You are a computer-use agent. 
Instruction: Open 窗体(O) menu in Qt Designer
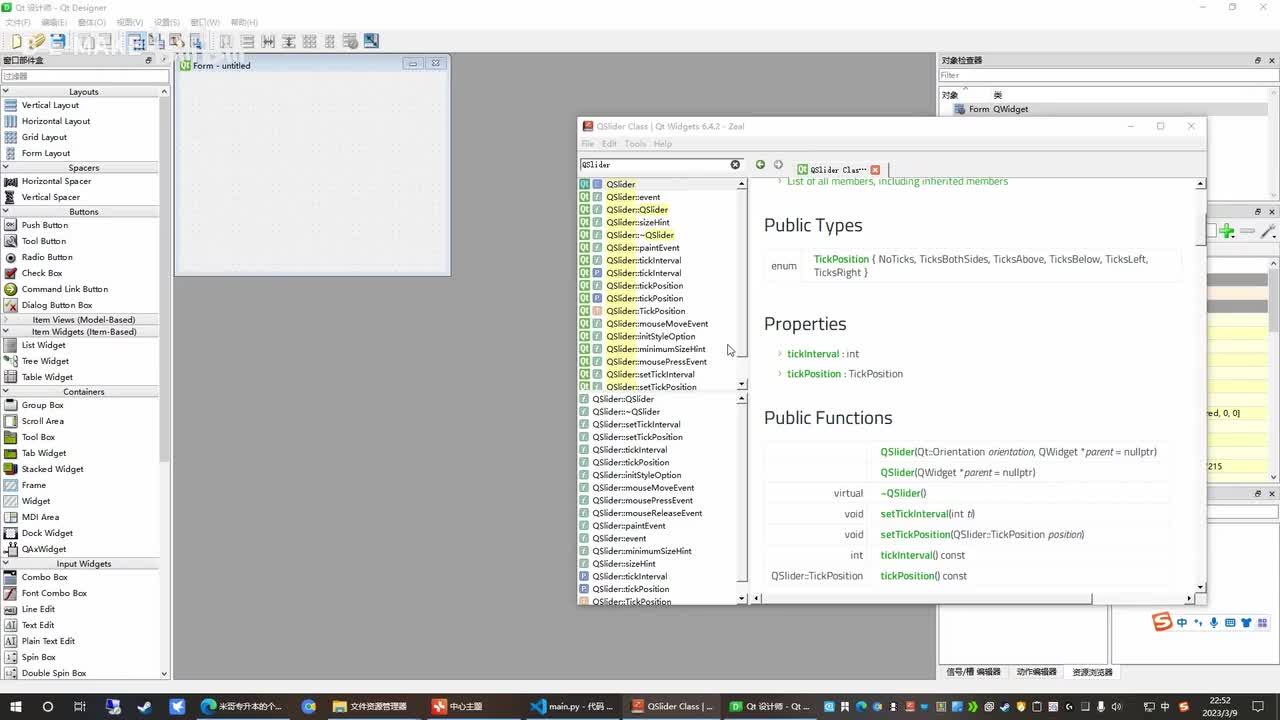92,22
